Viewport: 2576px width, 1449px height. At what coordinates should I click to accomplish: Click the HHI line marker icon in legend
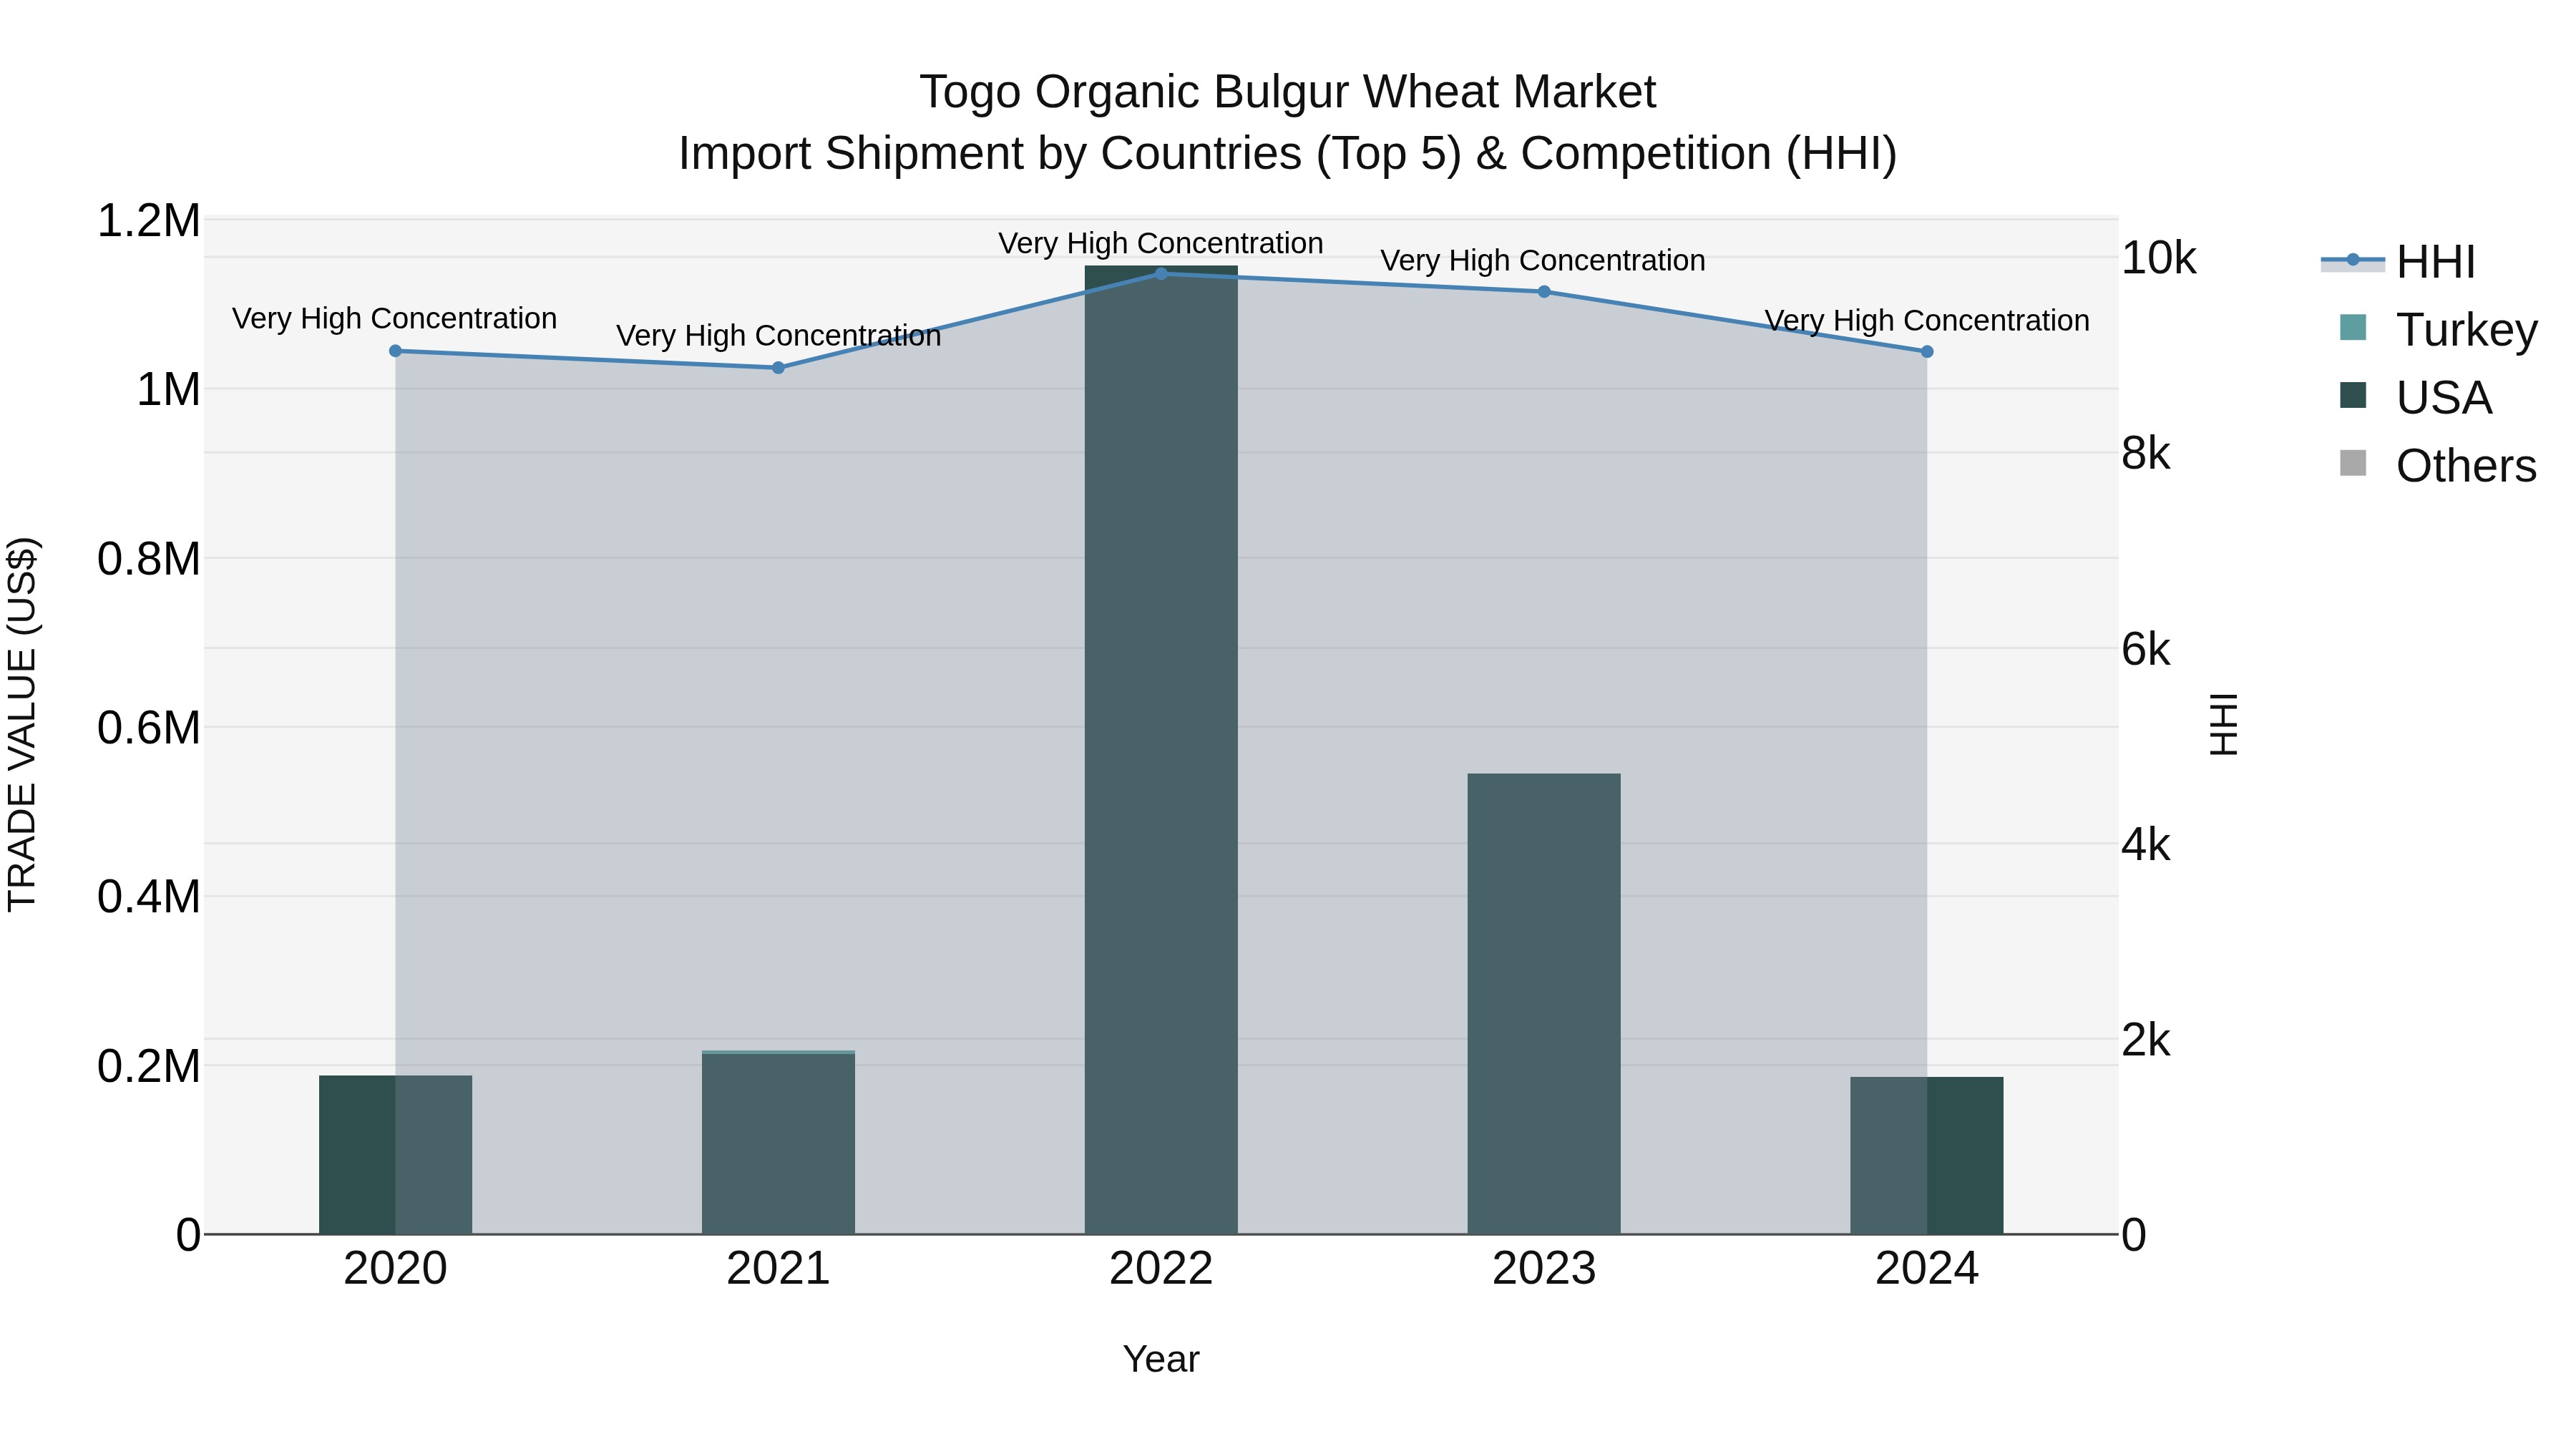(x=2352, y=260)
